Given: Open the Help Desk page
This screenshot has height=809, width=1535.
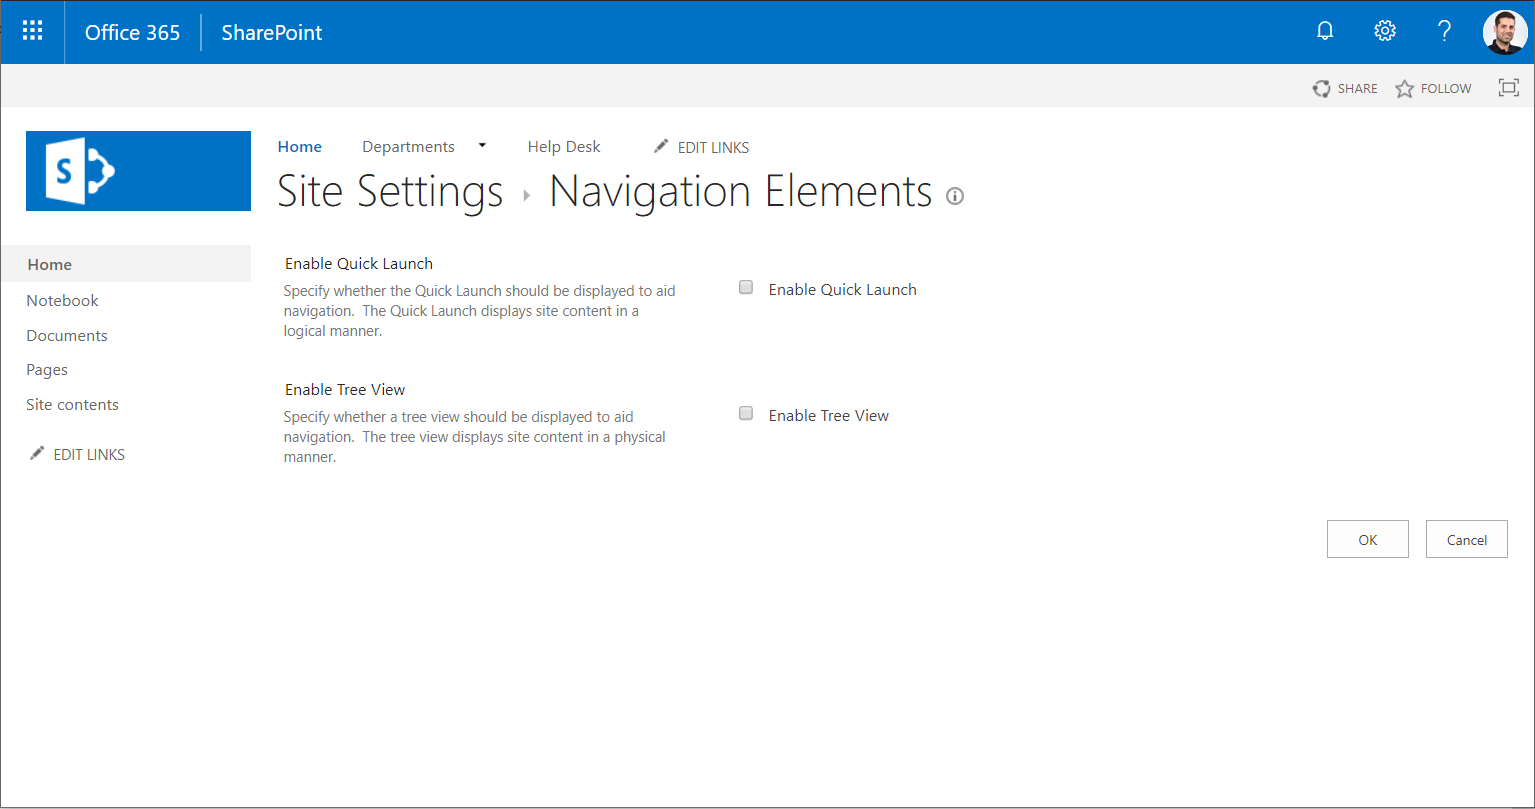Looking at the screenshot, I should pos(563,146).
